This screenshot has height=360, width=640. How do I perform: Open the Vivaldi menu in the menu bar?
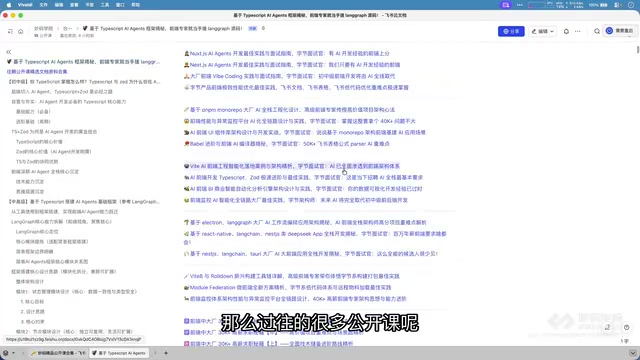[x=25, y=5]
